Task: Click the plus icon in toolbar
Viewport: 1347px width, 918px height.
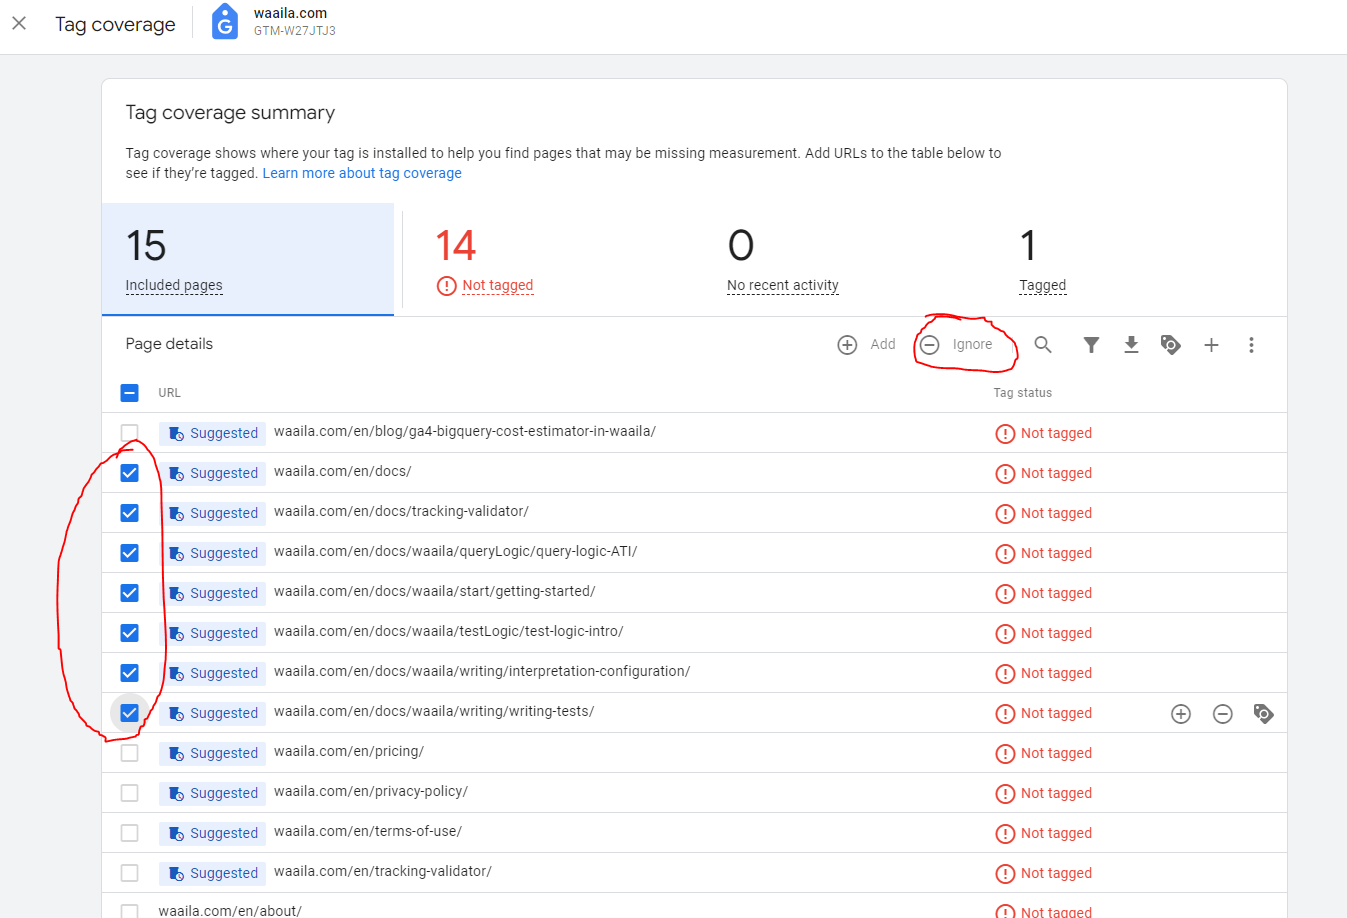Action: pos(1211,345)
